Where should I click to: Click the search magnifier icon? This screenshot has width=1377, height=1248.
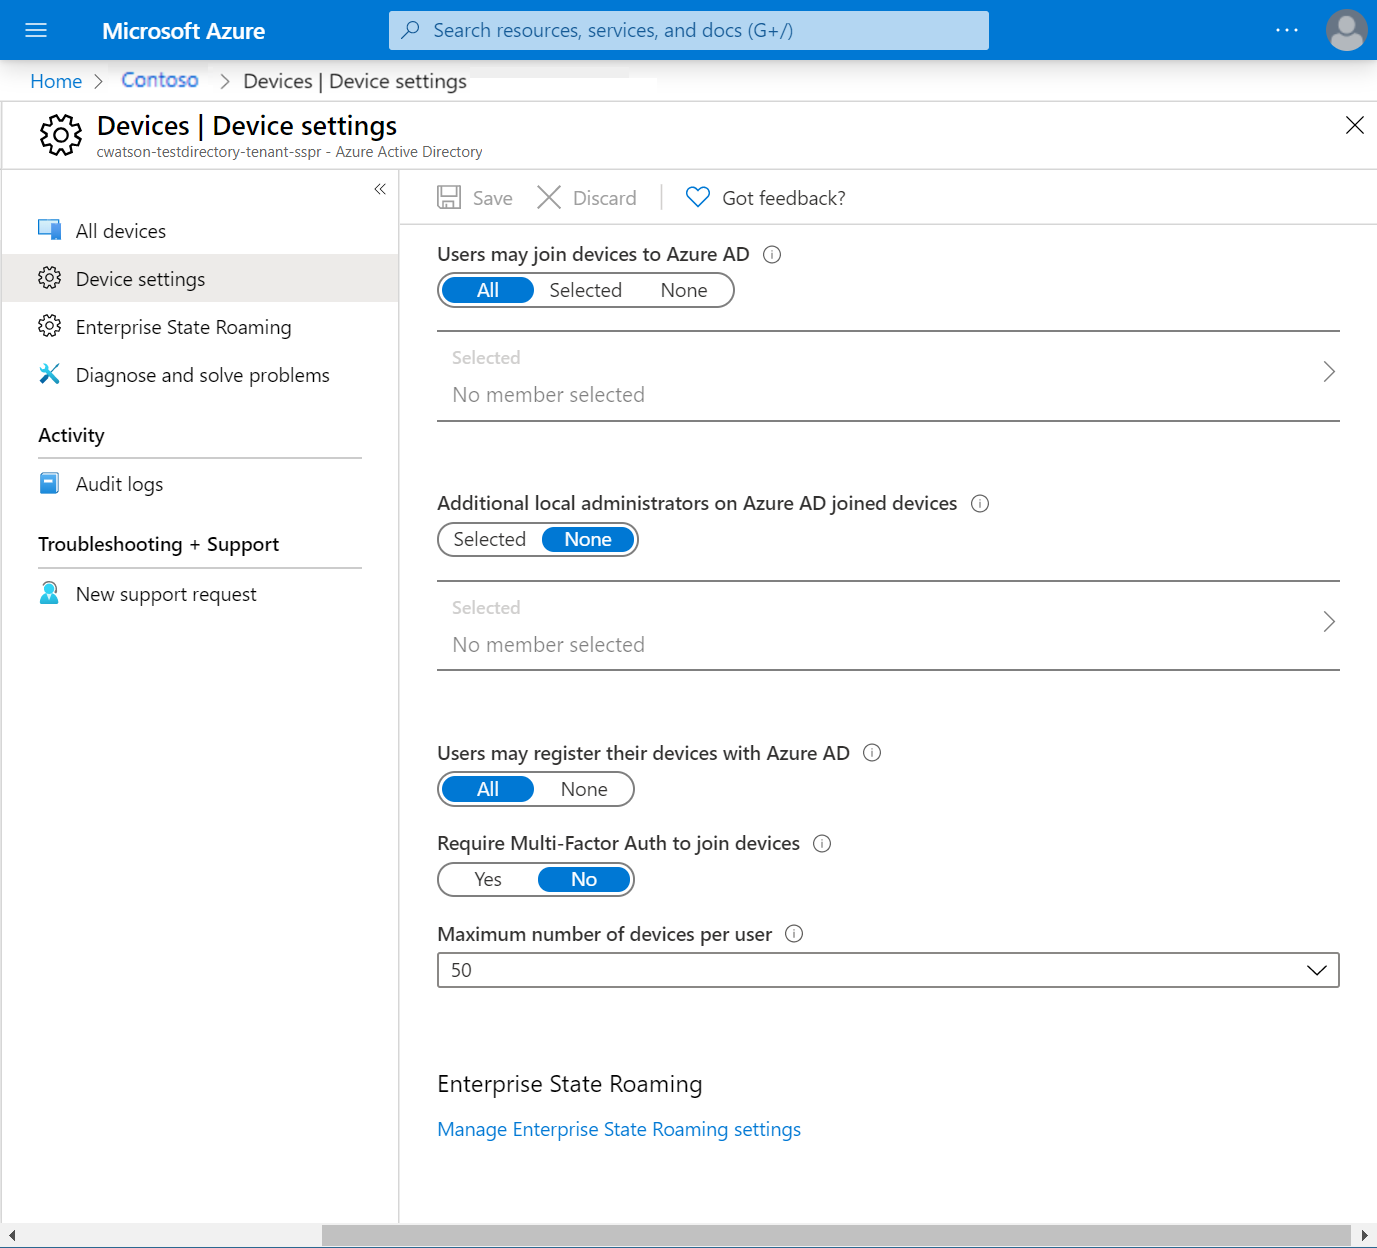coord(410,30)
